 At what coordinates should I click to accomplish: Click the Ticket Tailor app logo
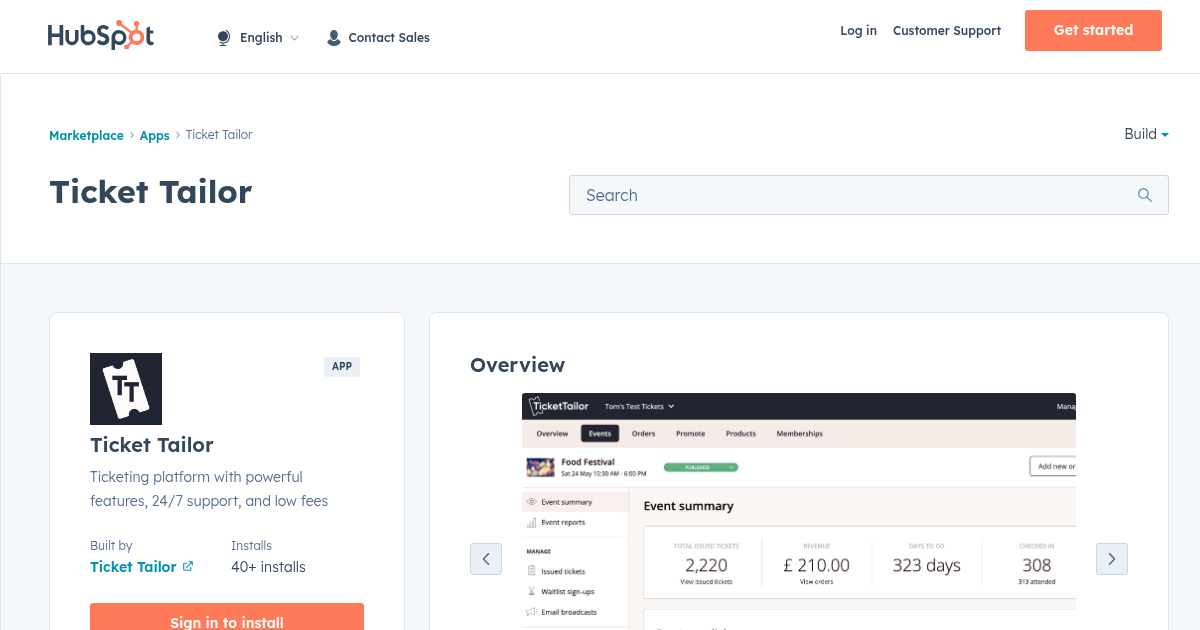pyautogui.click(x=126, y=389)
